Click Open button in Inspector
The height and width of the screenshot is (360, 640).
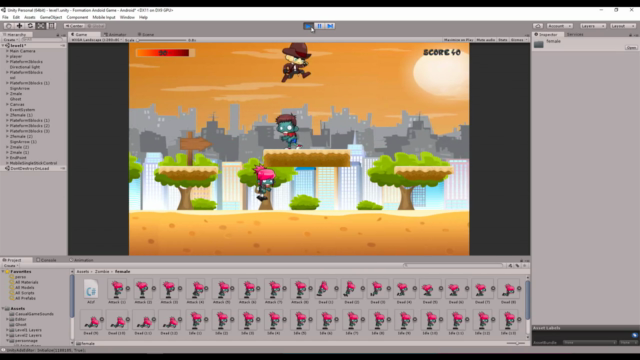coord(631,48)
